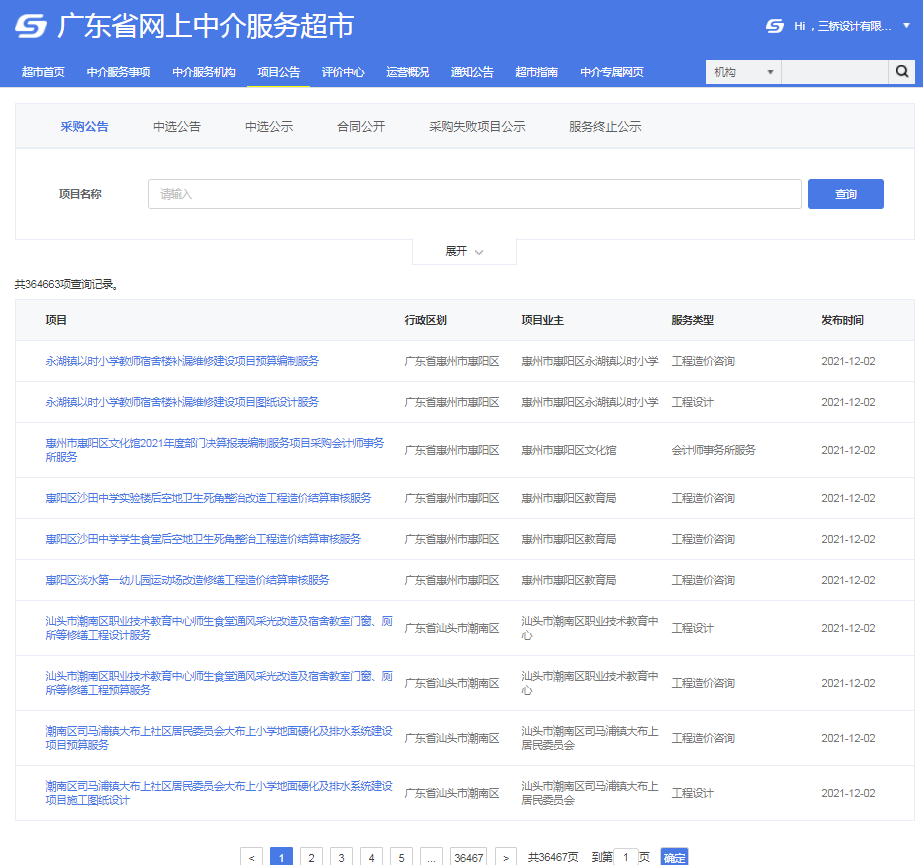Go to next page arrow in pagination

click(x=506, y=857)
